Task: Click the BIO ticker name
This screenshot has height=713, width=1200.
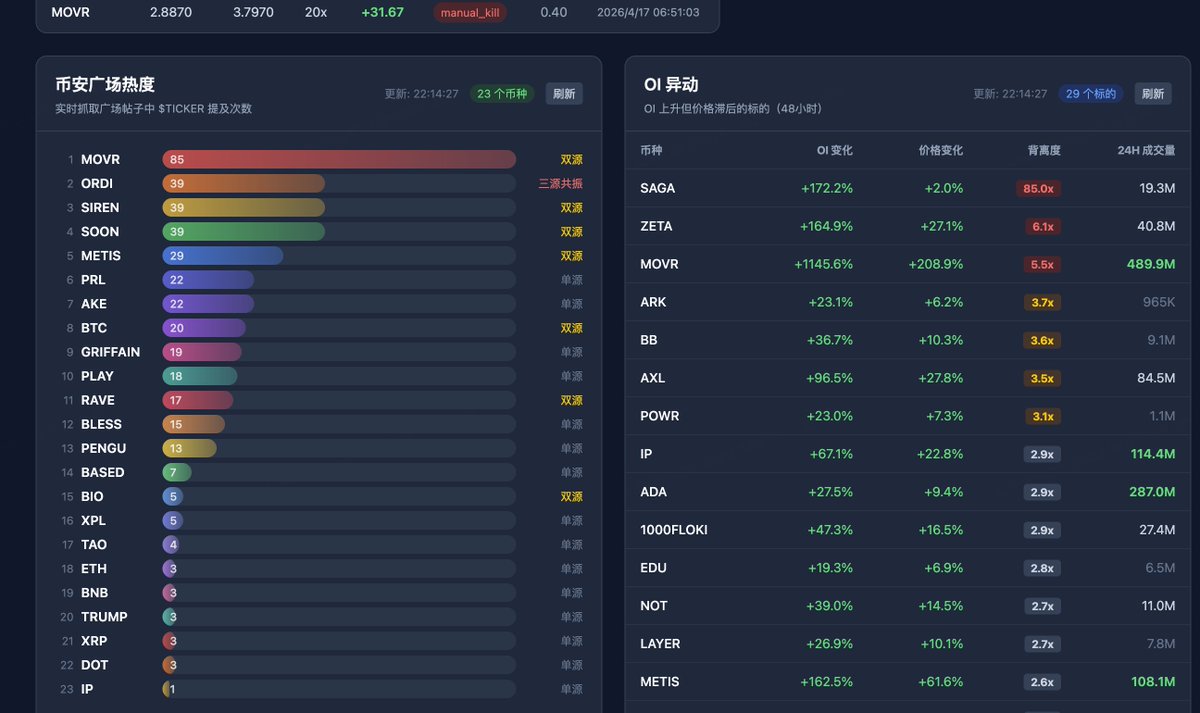Action: tap(92, 497)
